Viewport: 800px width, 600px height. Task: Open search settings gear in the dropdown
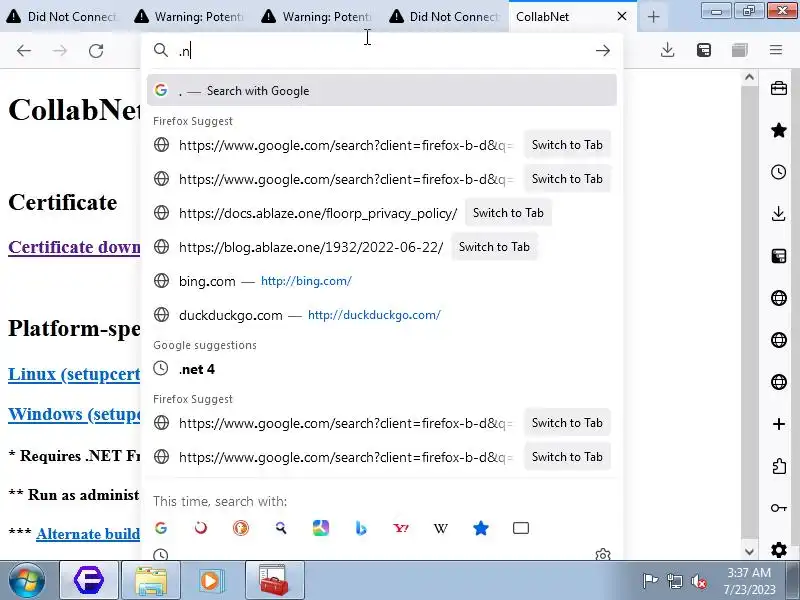tap(603, 554)
